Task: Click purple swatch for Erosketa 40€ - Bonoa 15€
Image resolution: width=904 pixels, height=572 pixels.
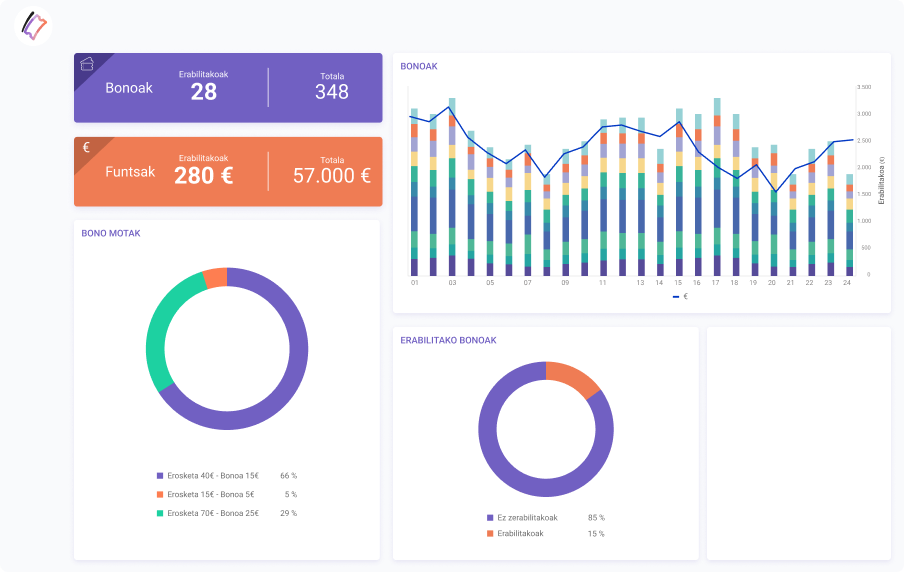Action: click(160, 476)
